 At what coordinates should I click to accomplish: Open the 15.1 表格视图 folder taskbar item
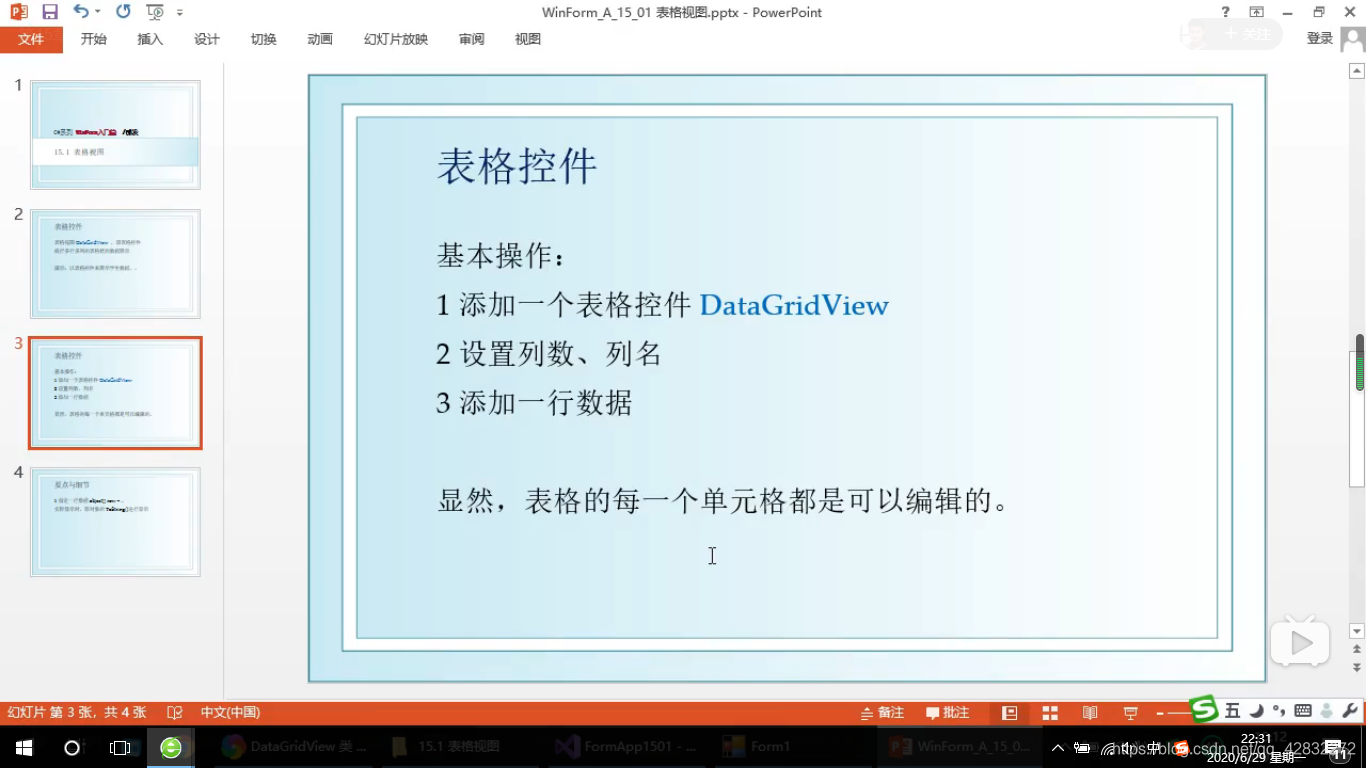(x=460, y=747)
